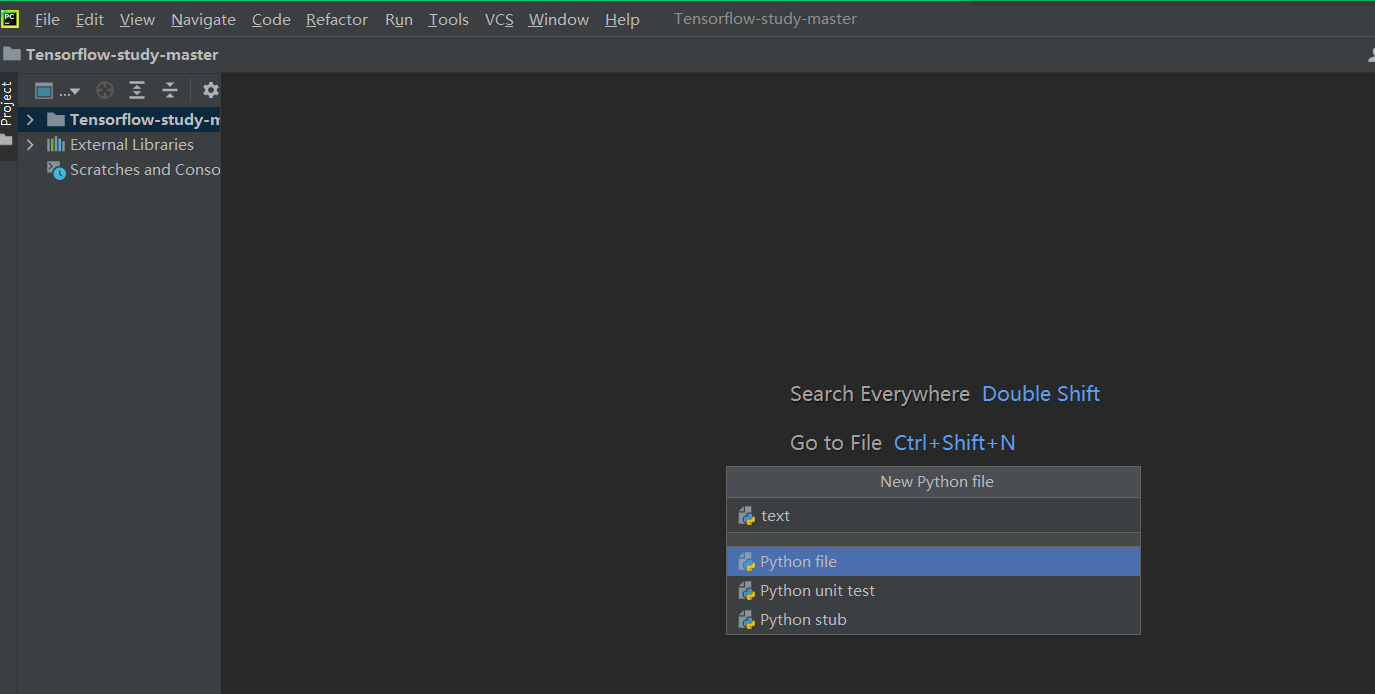Viewport: 1375px width, 694px height.
Task: Open the Run menu
Action: pyautogui.click(x=399, y=19)
